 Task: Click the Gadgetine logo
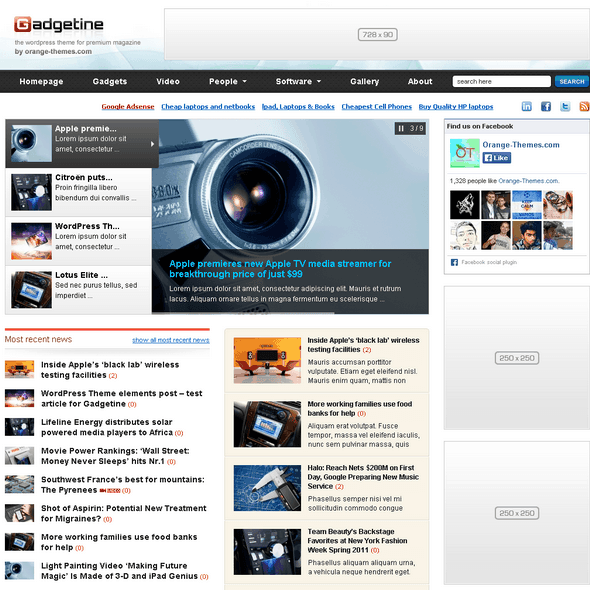tap(59, 24)
